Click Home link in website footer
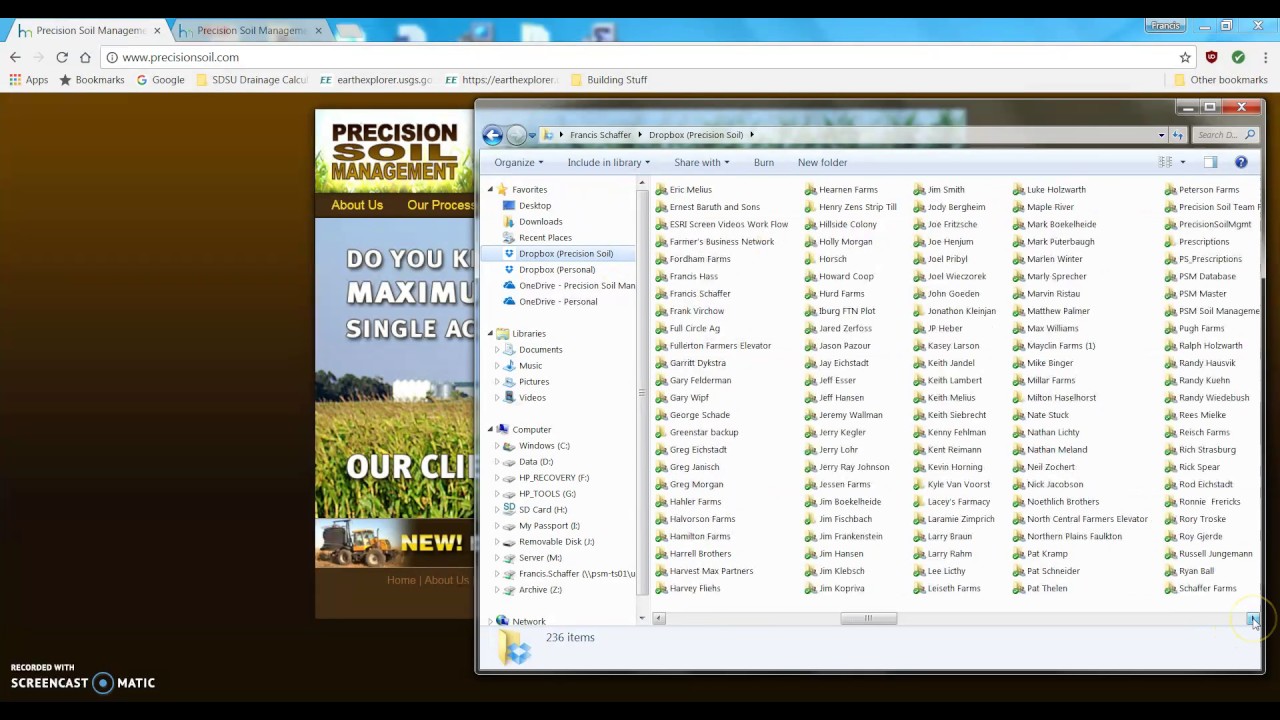Image resolution: width=1280 pixels, height=720 pixels. [401, 580]
